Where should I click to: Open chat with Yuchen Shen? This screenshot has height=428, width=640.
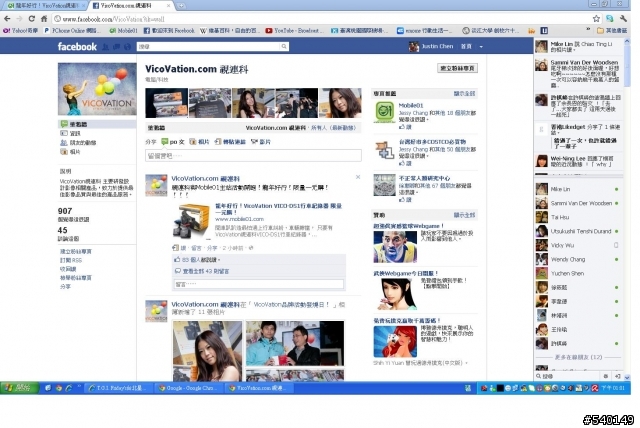pyautogui.click(x=578, y=273)
